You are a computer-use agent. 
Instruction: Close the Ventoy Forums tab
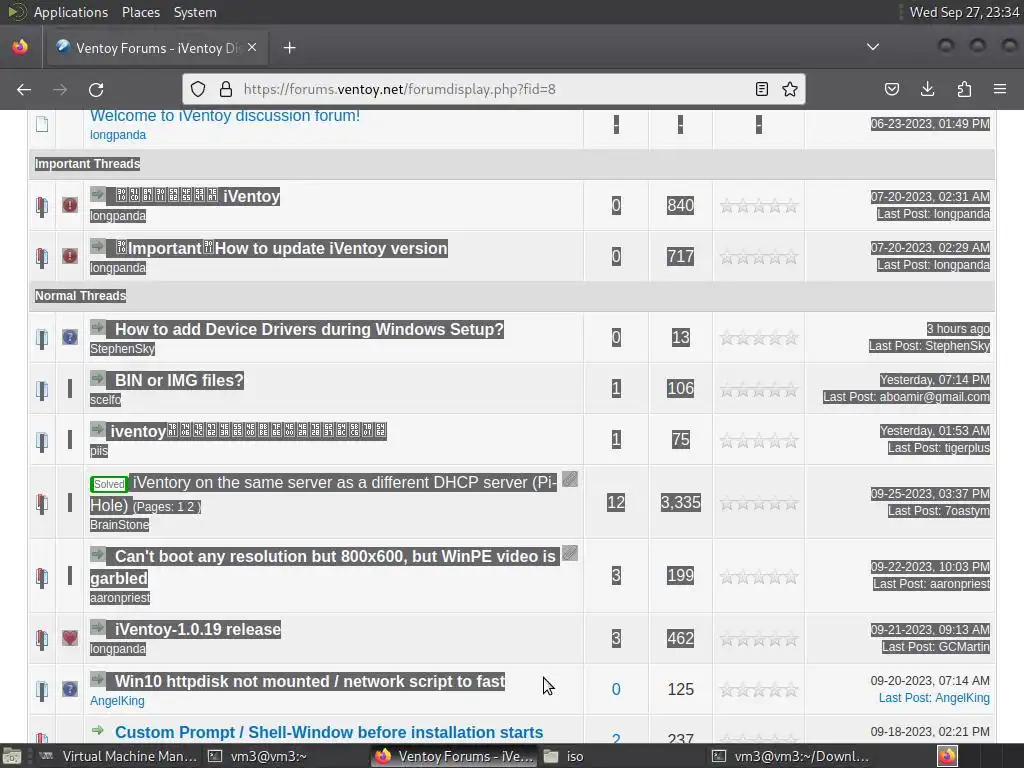pyautogui.click(x=252, y=48)
